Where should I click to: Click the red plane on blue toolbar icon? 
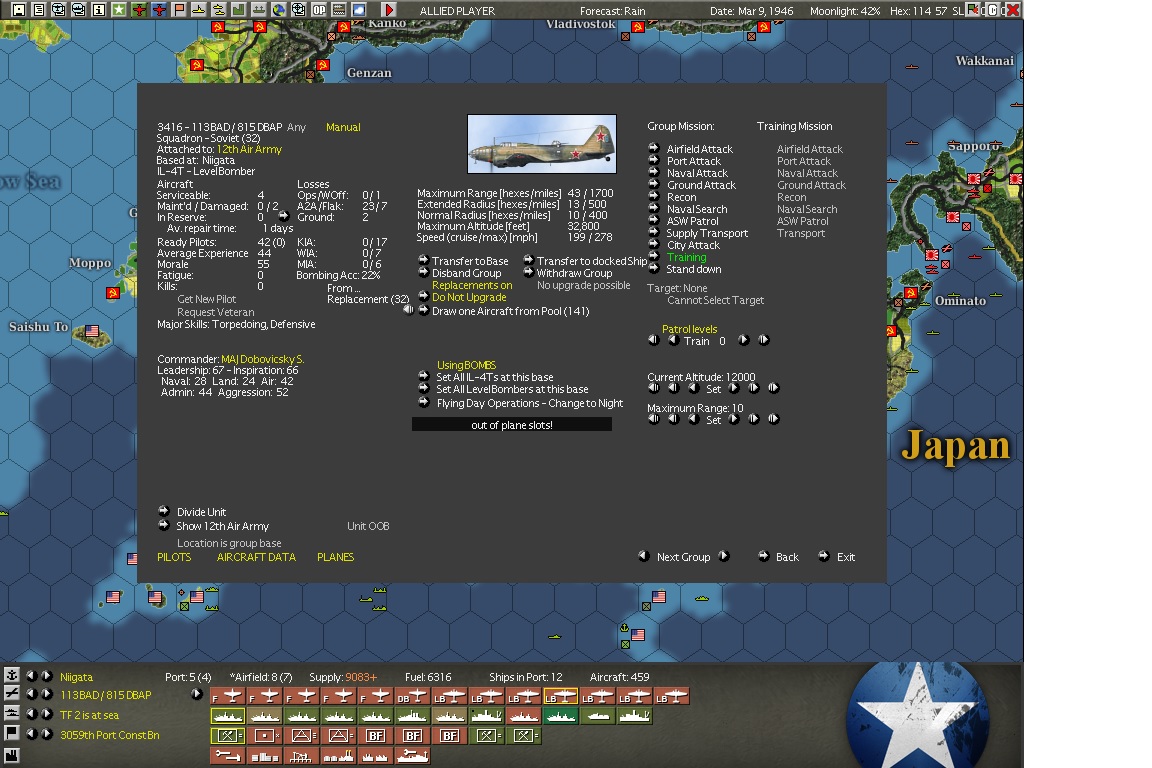(x=158, y=10)
